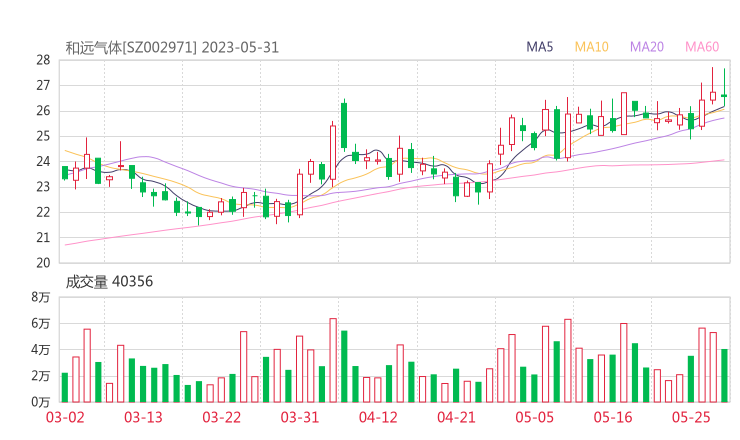Click the price axis label 25
Image resolution: width=740 pixels, height=440 pixels.
point(43,136)
